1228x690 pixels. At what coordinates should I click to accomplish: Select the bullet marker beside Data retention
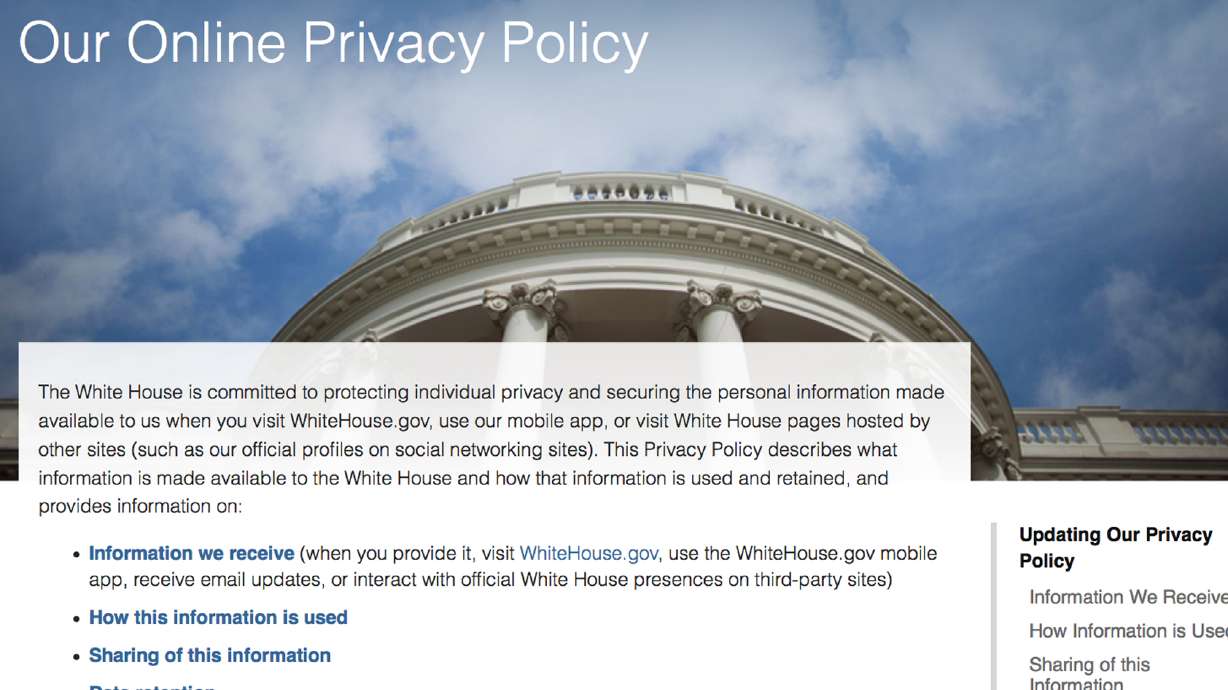(77, 688)
